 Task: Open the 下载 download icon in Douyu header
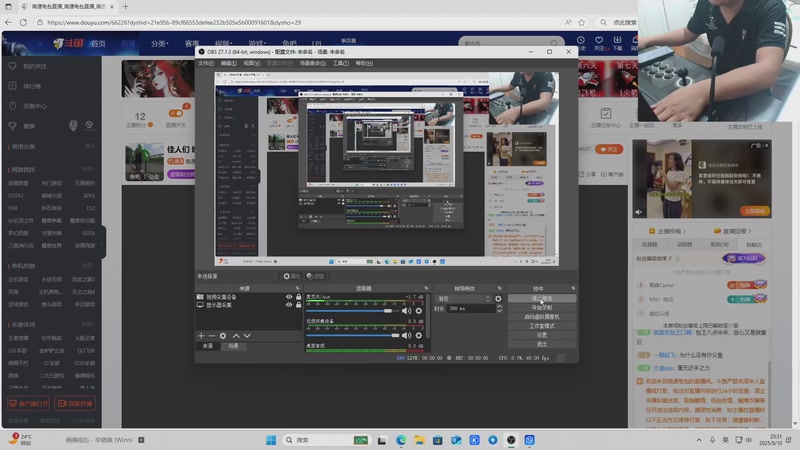point(617,40)
